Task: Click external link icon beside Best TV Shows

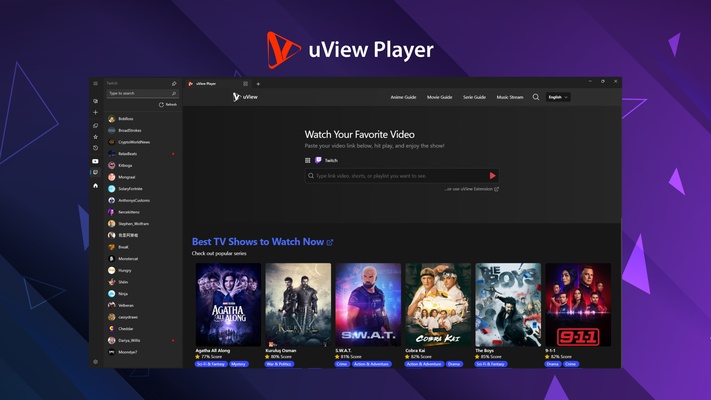Action: (x=330, y=243)
